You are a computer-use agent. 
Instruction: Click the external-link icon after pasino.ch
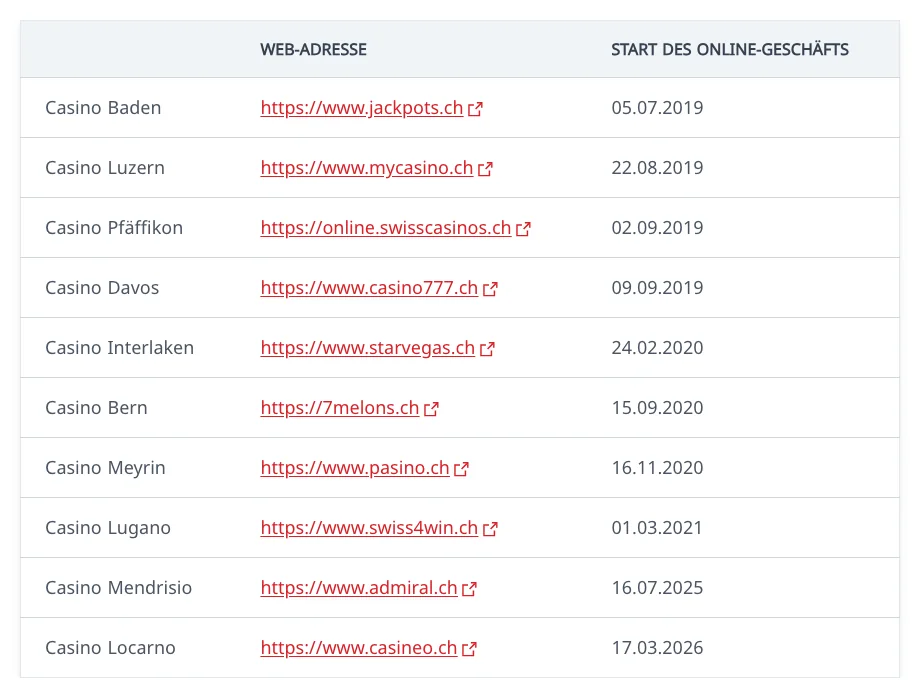[x=461, y=469]
